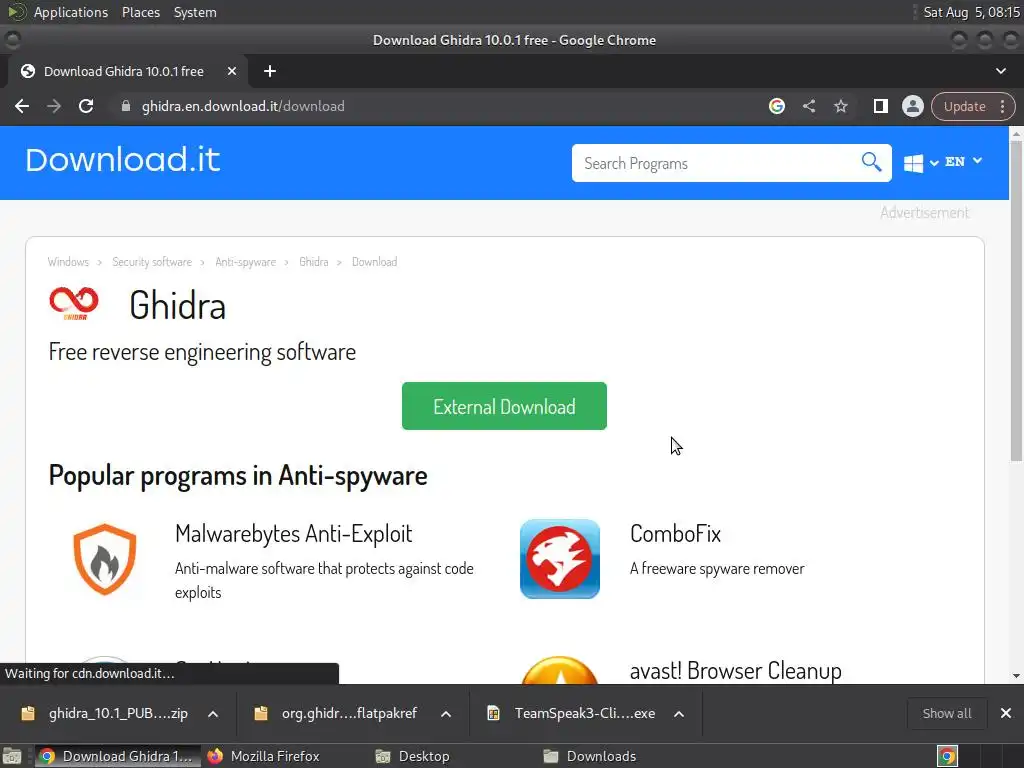Bookmark this page with the star icon
Screen dimensions: 1024x768
[x=840, y=106]
